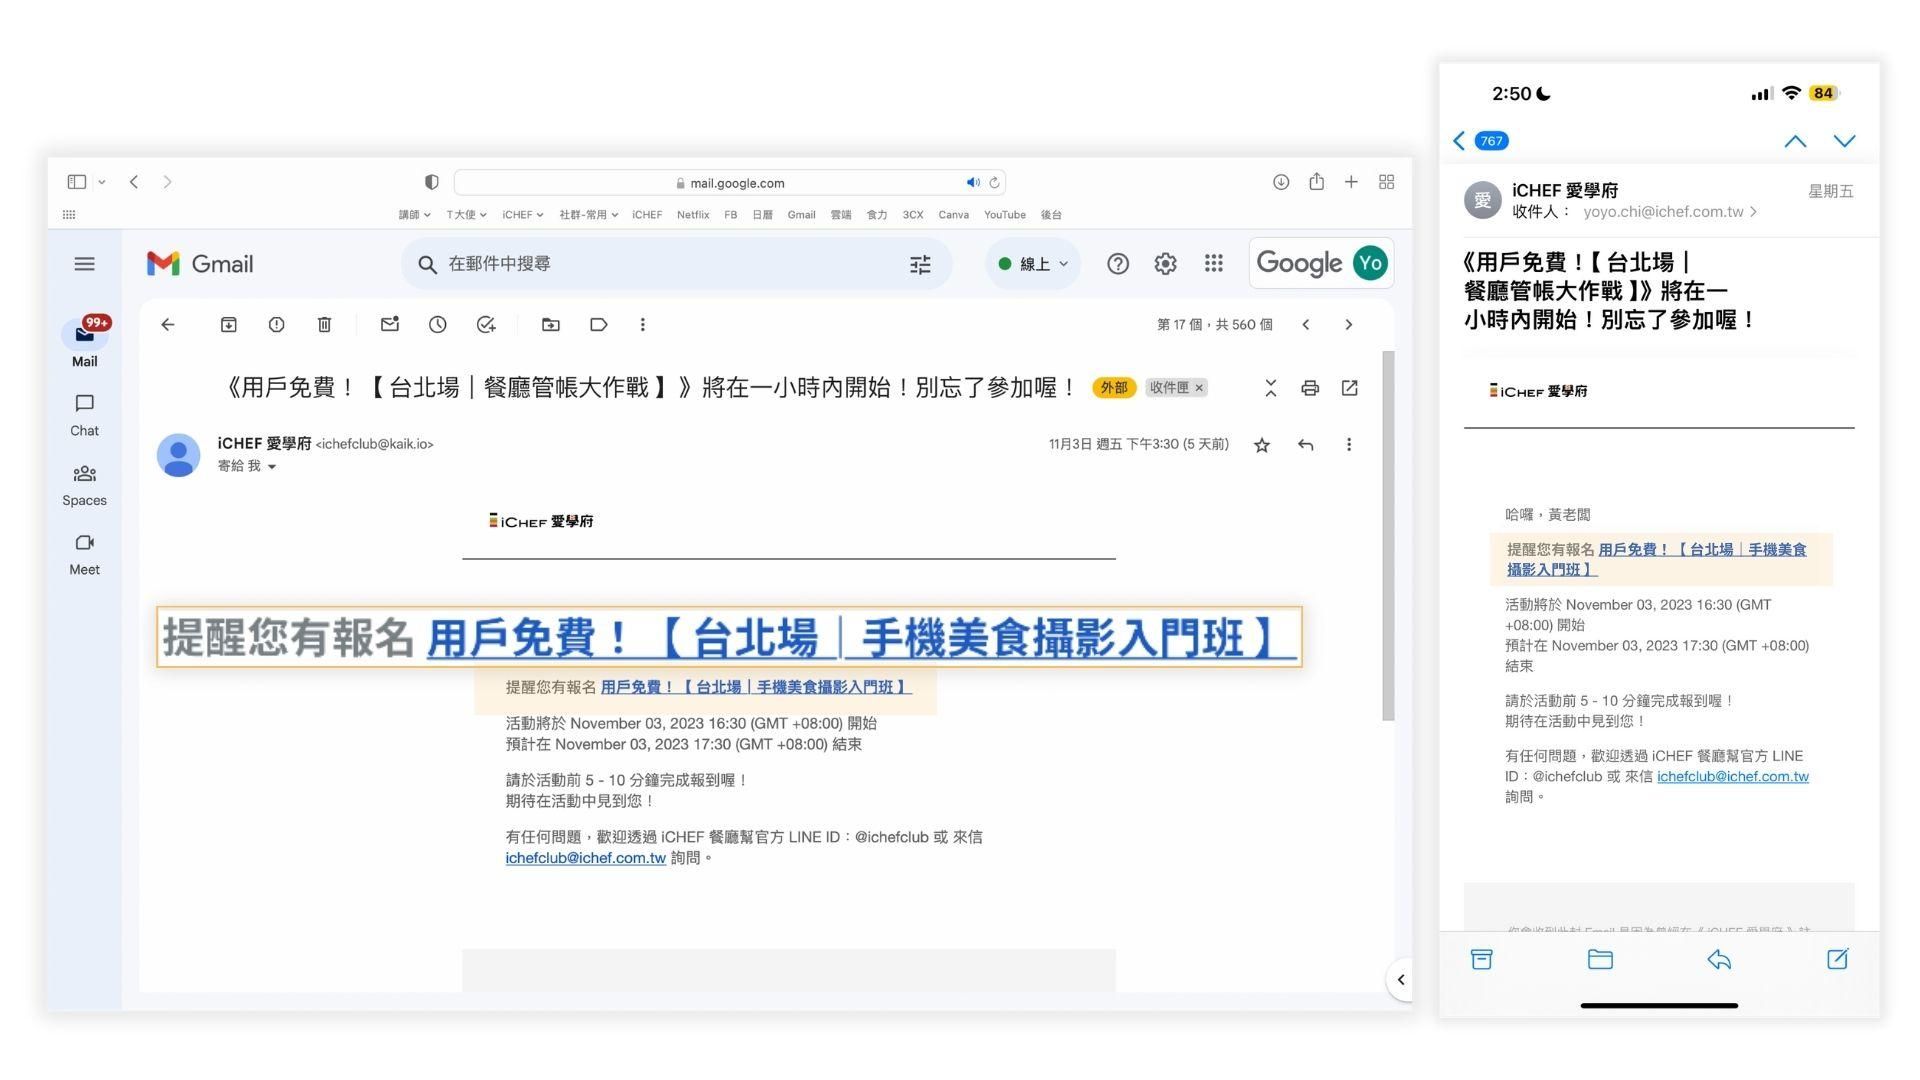
Task: Expand the side panel arrow
Action: click(x=1400, y=980)
